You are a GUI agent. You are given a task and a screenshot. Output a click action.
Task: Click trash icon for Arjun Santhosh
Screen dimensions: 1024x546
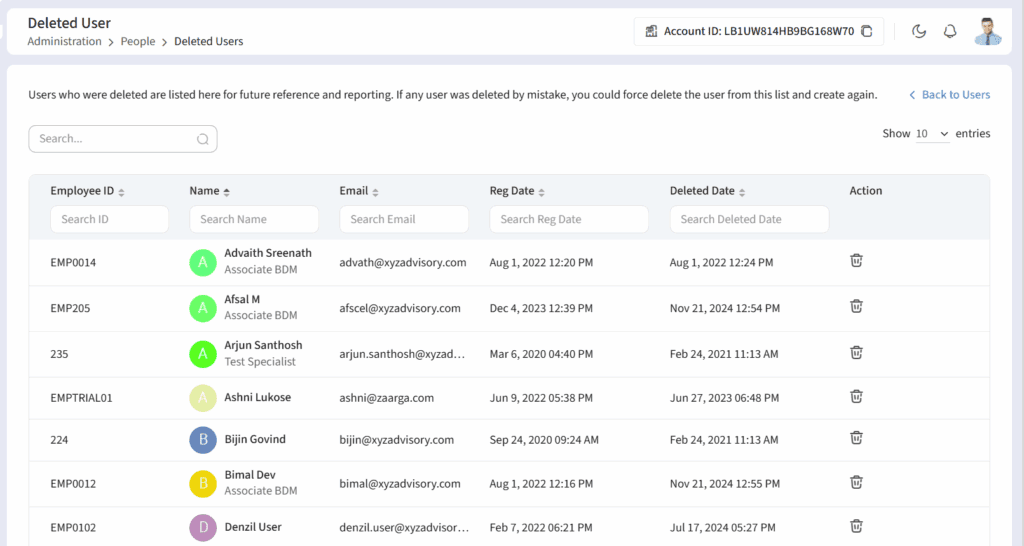pyautogui.click(x=856, y=353)
